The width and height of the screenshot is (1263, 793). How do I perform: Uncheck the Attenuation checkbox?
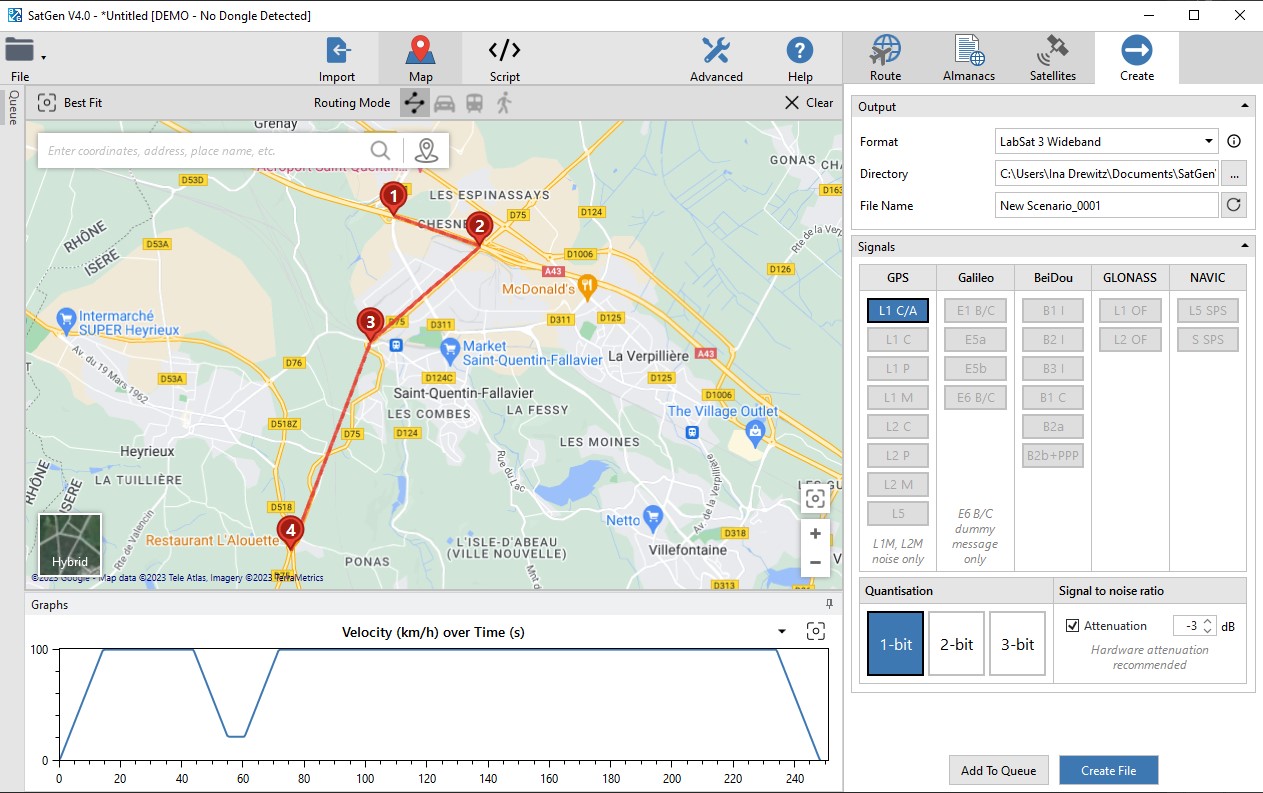pyautogui.click(x=1073, y=626)
